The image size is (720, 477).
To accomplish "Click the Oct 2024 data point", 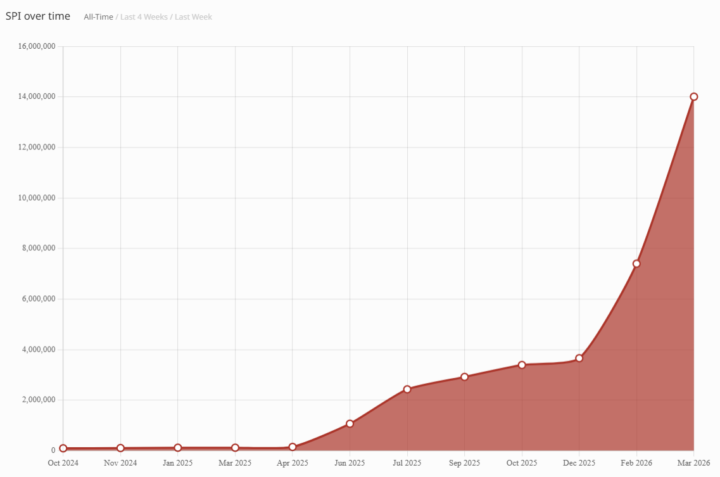I will 63,449.
